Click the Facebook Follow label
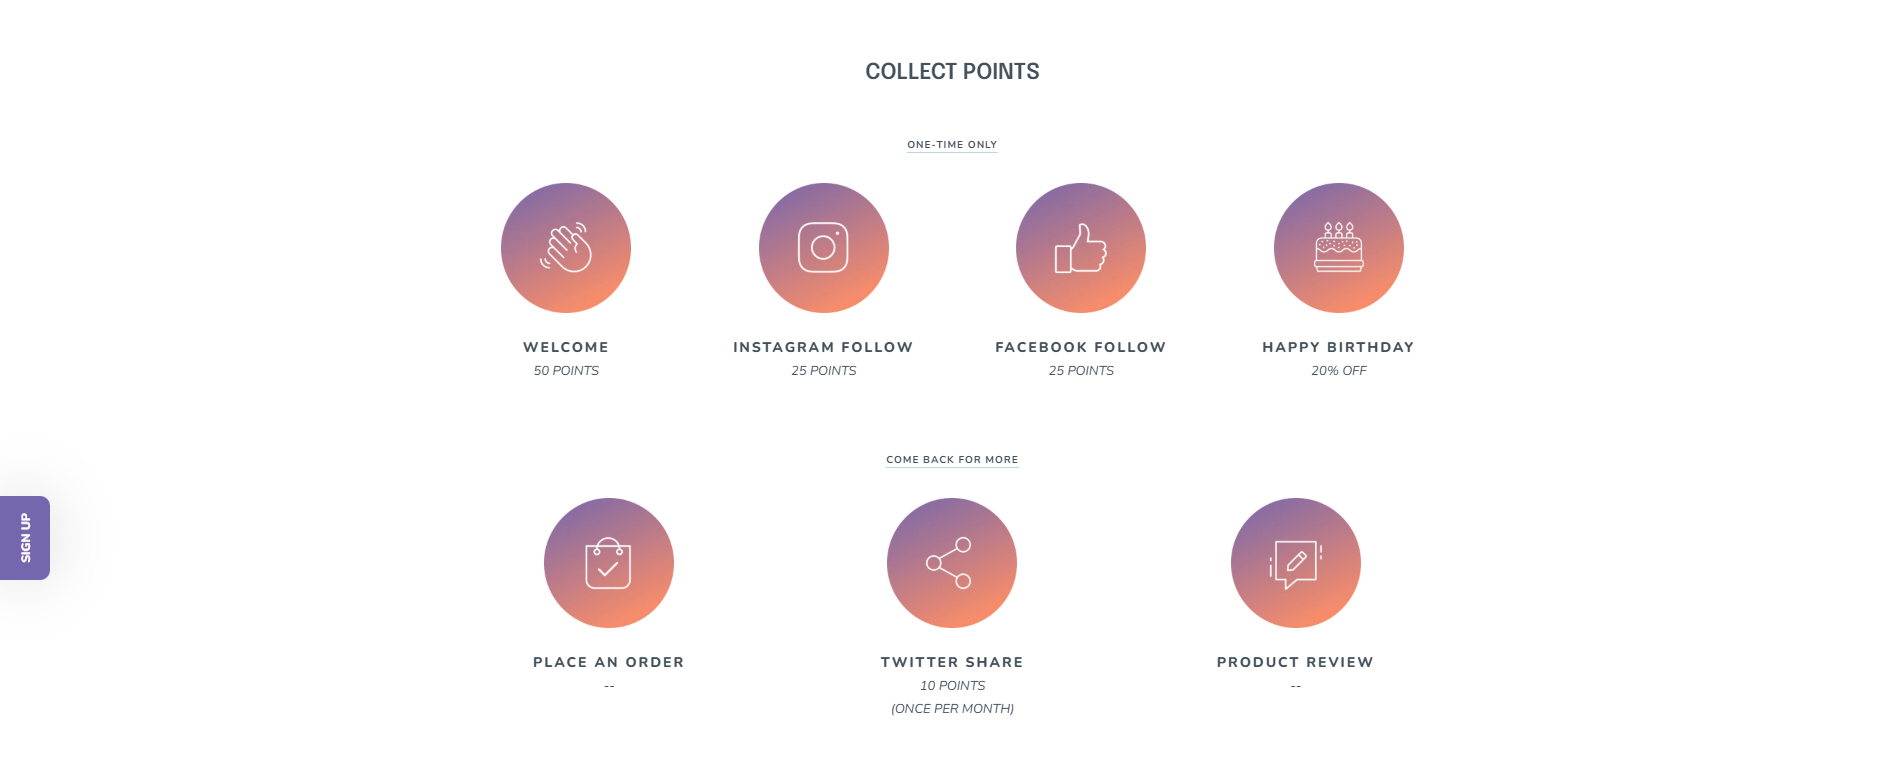 pos(1081,347)
